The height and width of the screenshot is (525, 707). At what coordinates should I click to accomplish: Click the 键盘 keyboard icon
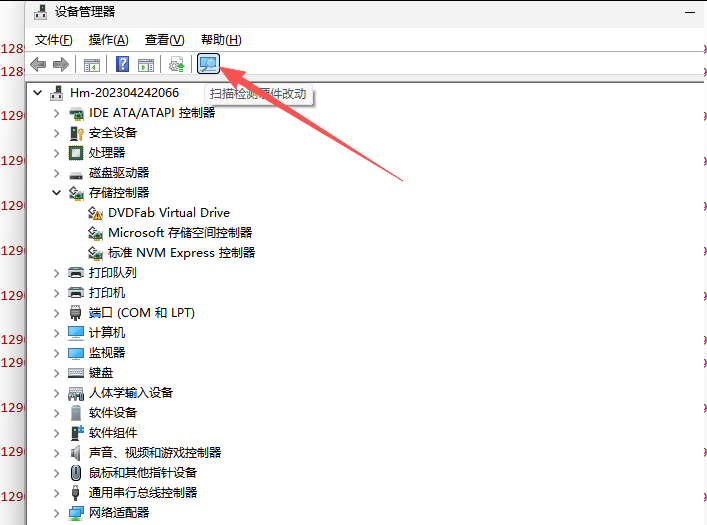coord(76,373)
